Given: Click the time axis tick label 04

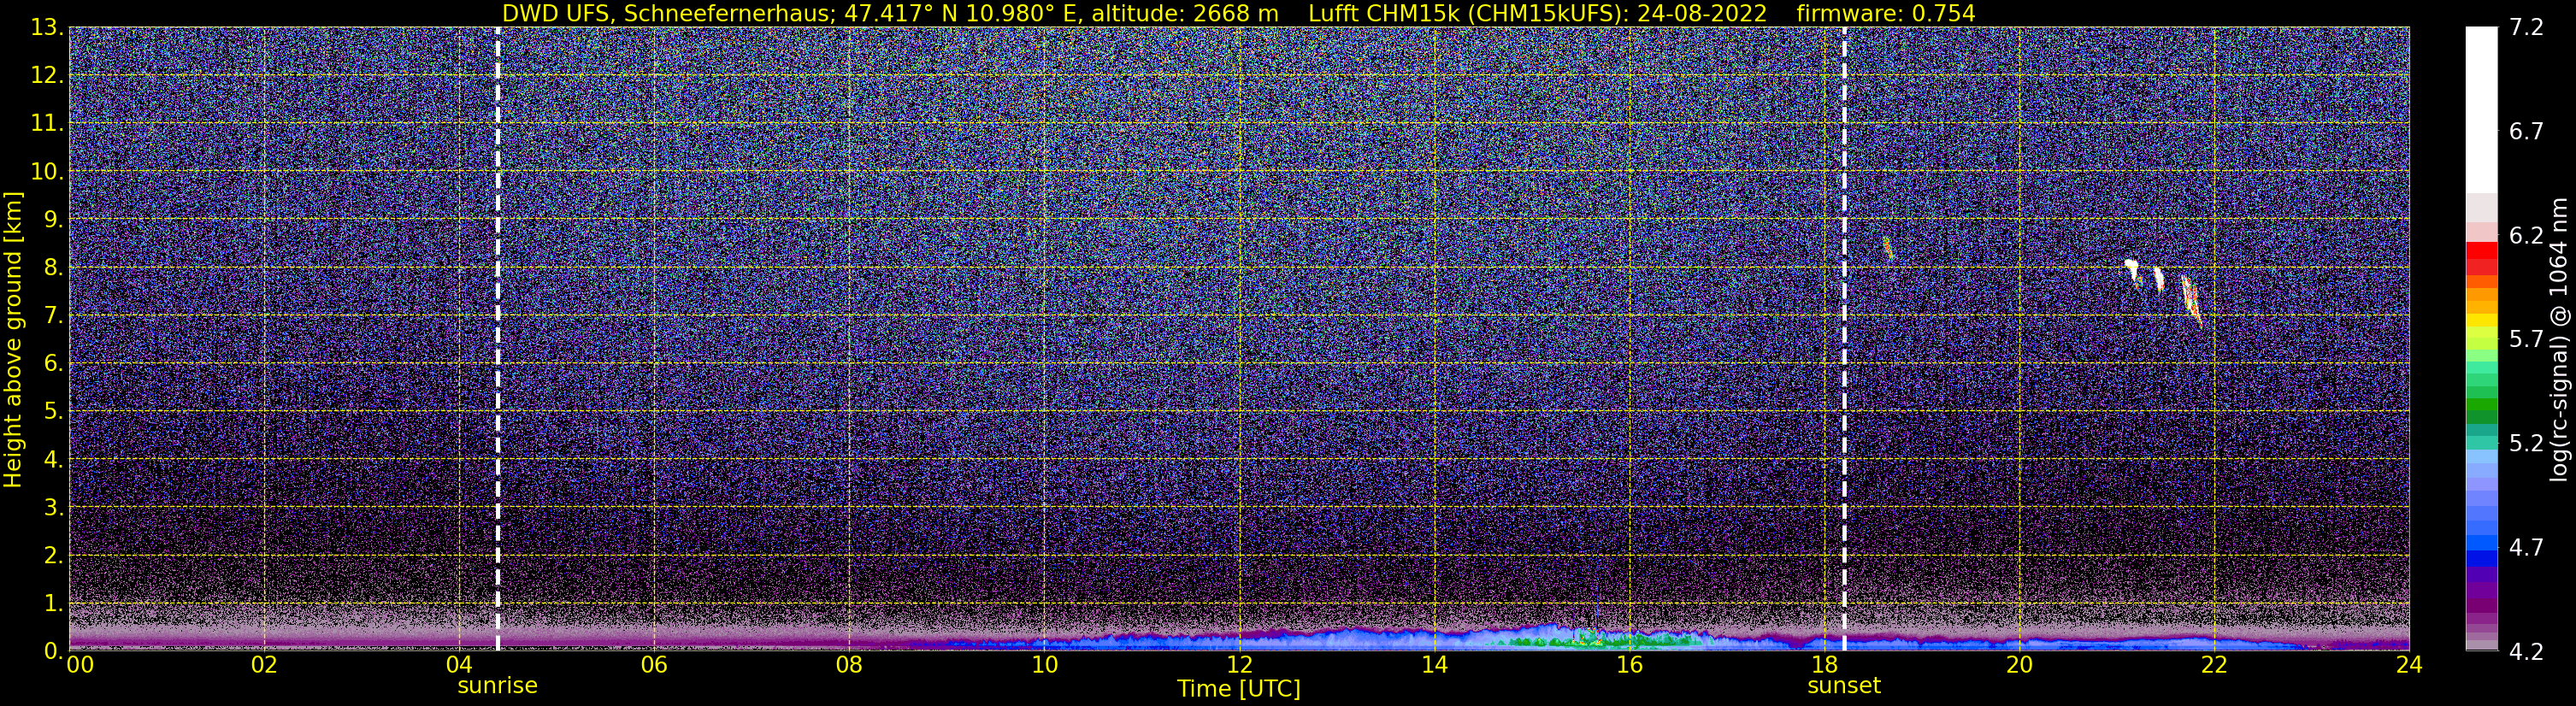Looking at the screenshot, I should (459, 666).
